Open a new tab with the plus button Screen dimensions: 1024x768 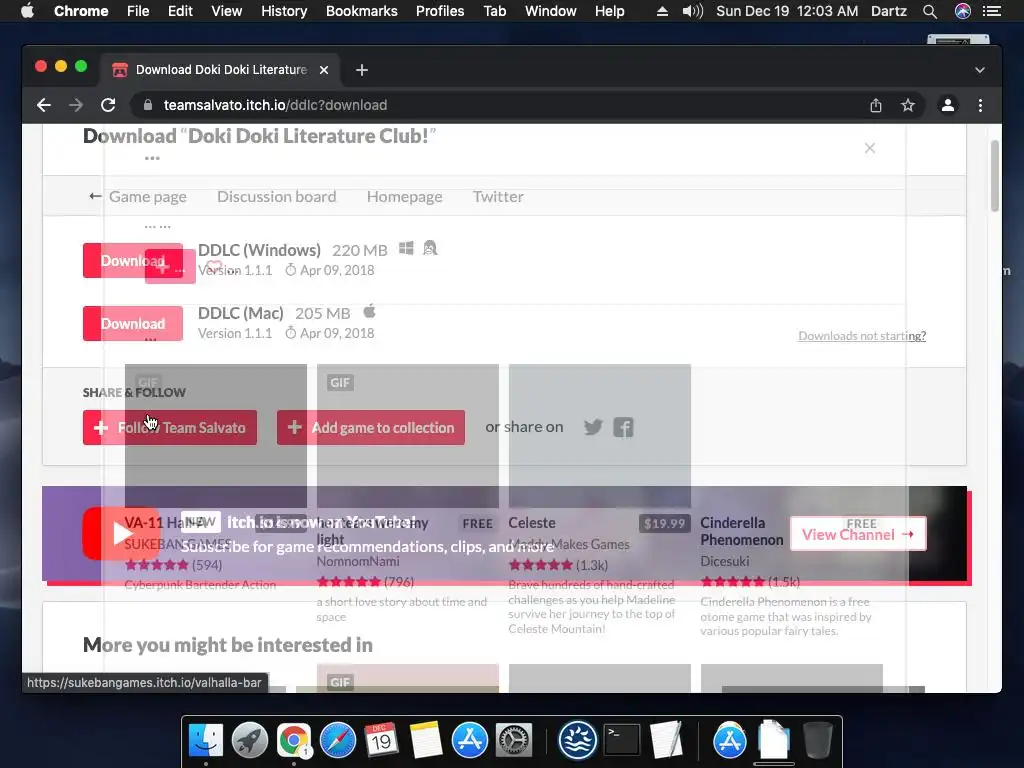click(x=362, y=70)
